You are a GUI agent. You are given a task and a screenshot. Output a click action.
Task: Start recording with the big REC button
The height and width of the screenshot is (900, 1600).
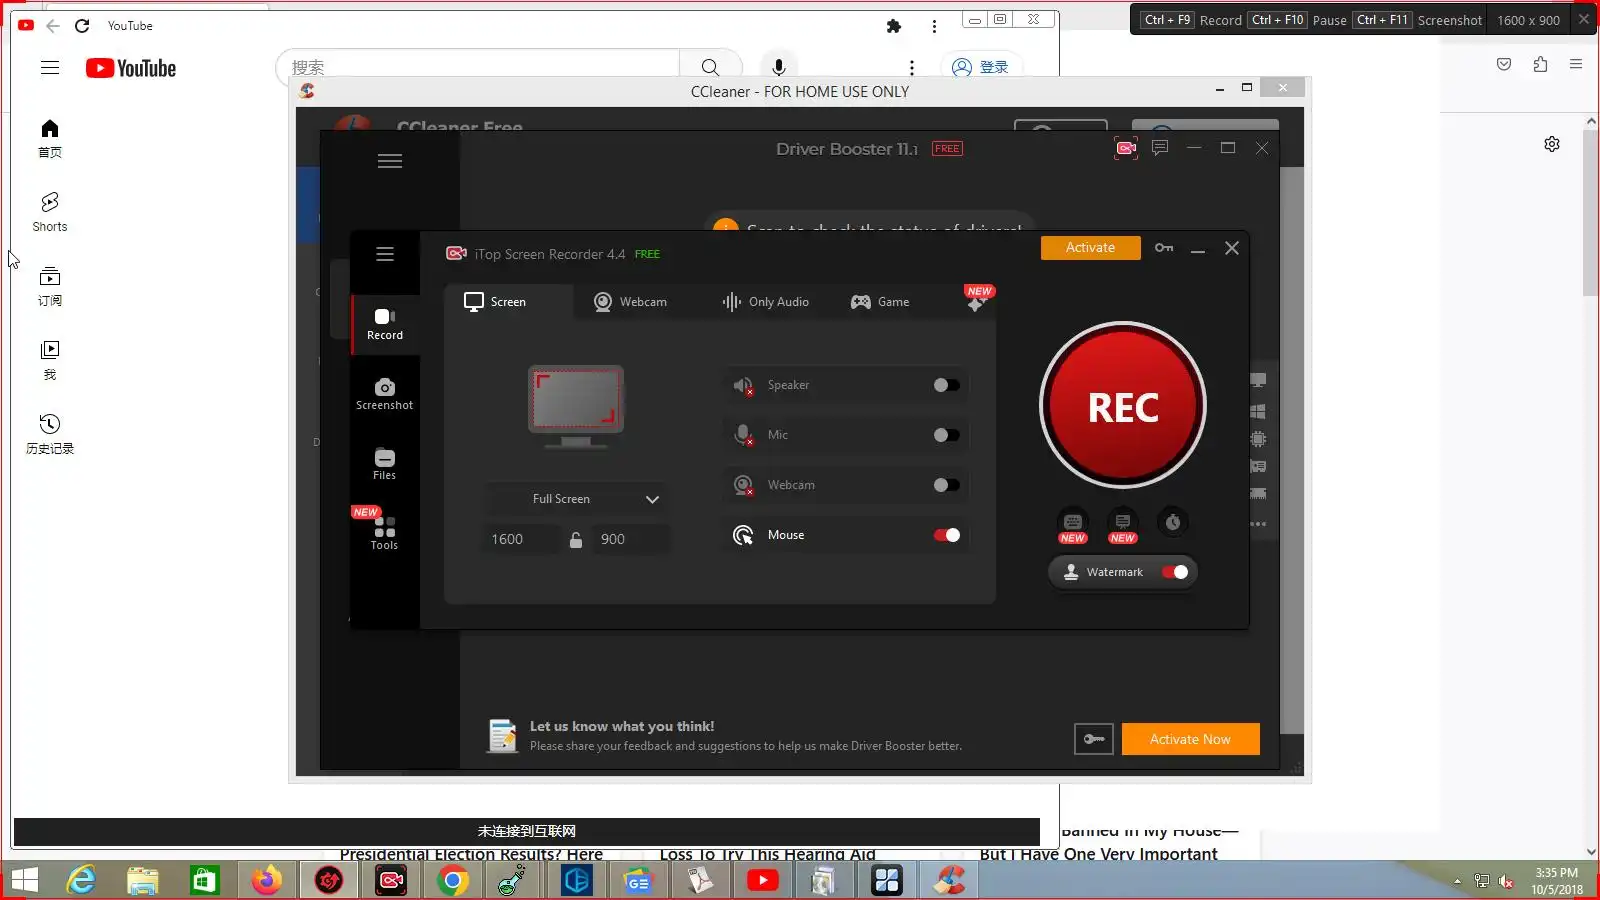tap(1123, 406)
